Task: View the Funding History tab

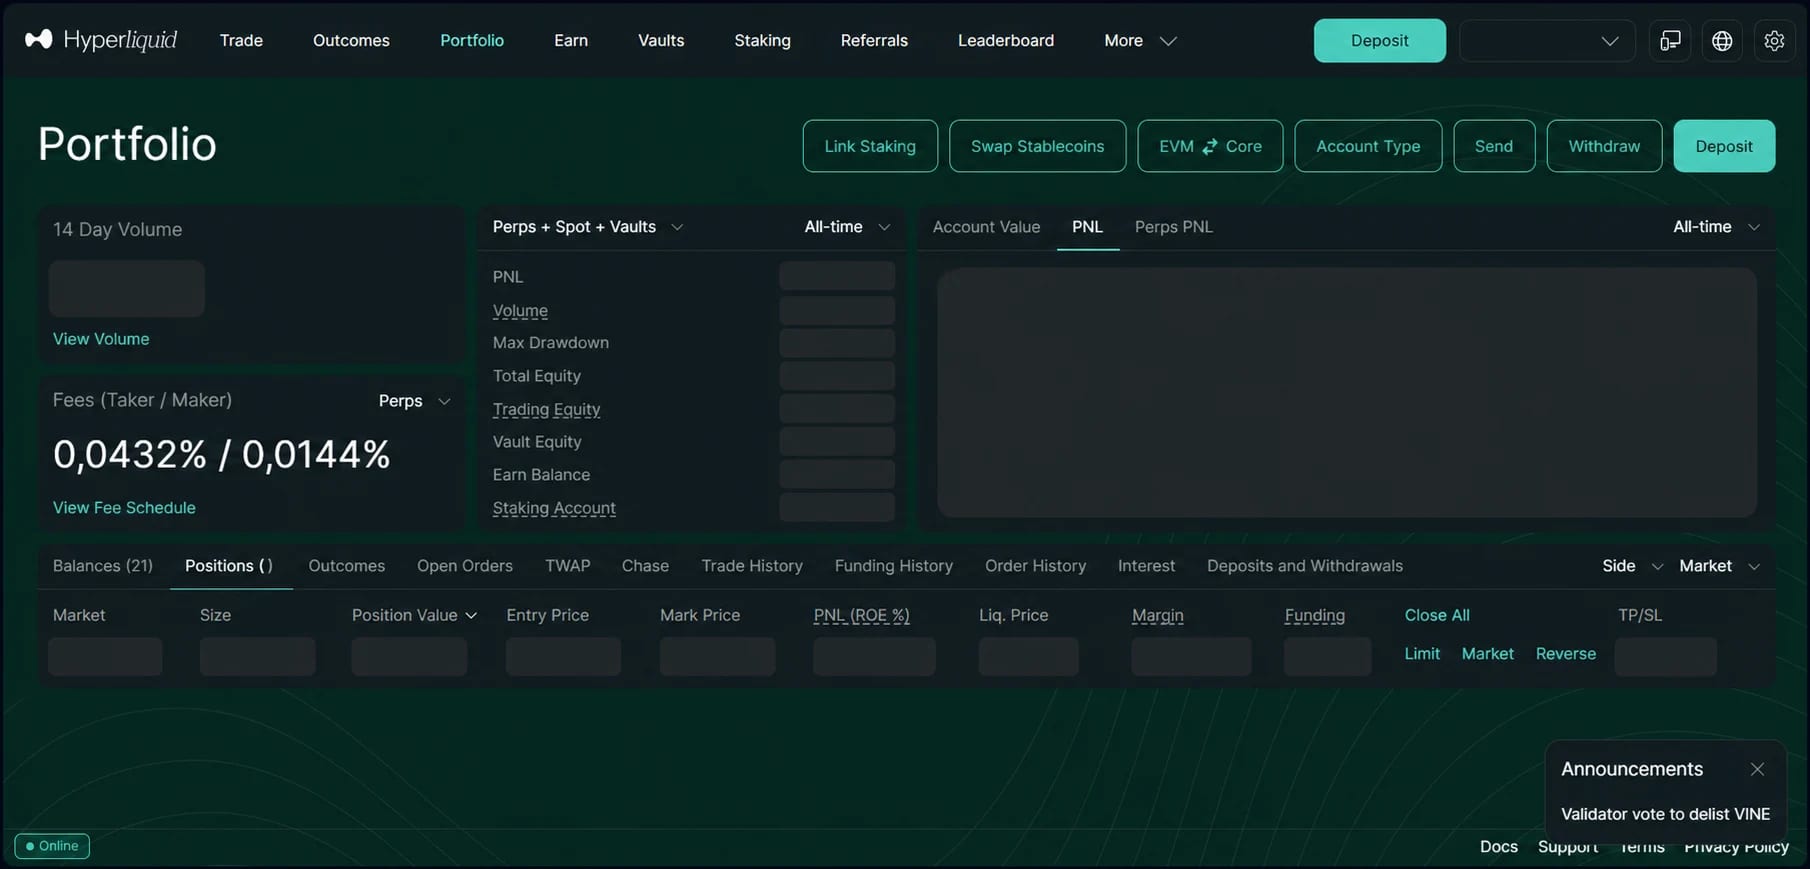Action: point(894,566)
